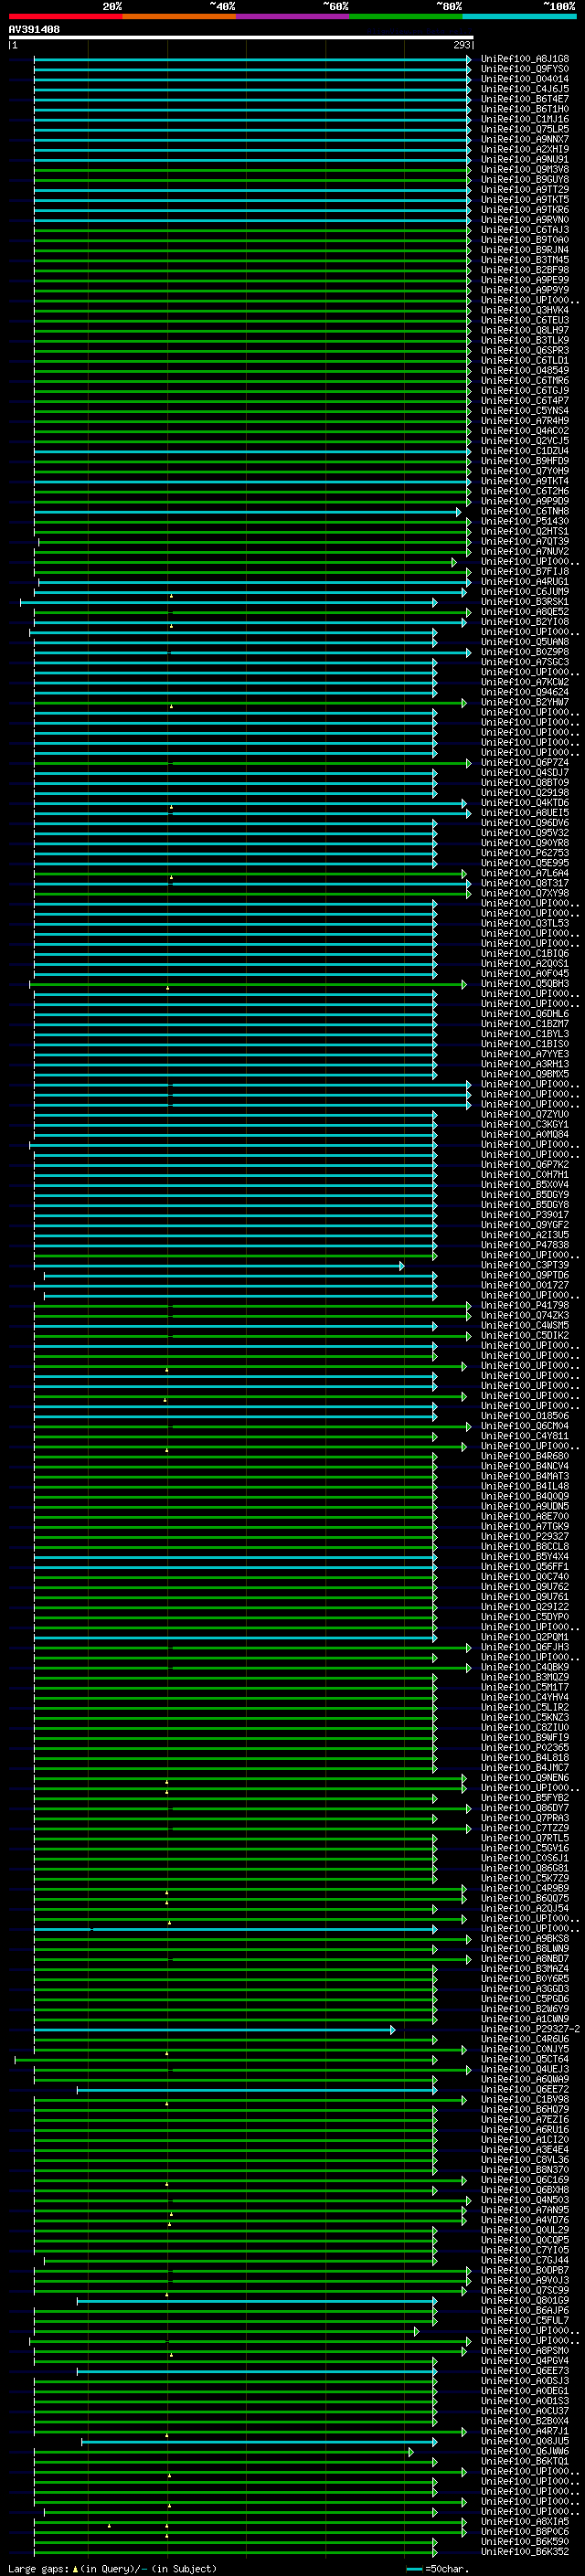The height and width of the screenshot is (2576, 585).
Task: Select label UniRef100_A4RUG1
Action: 525,581
